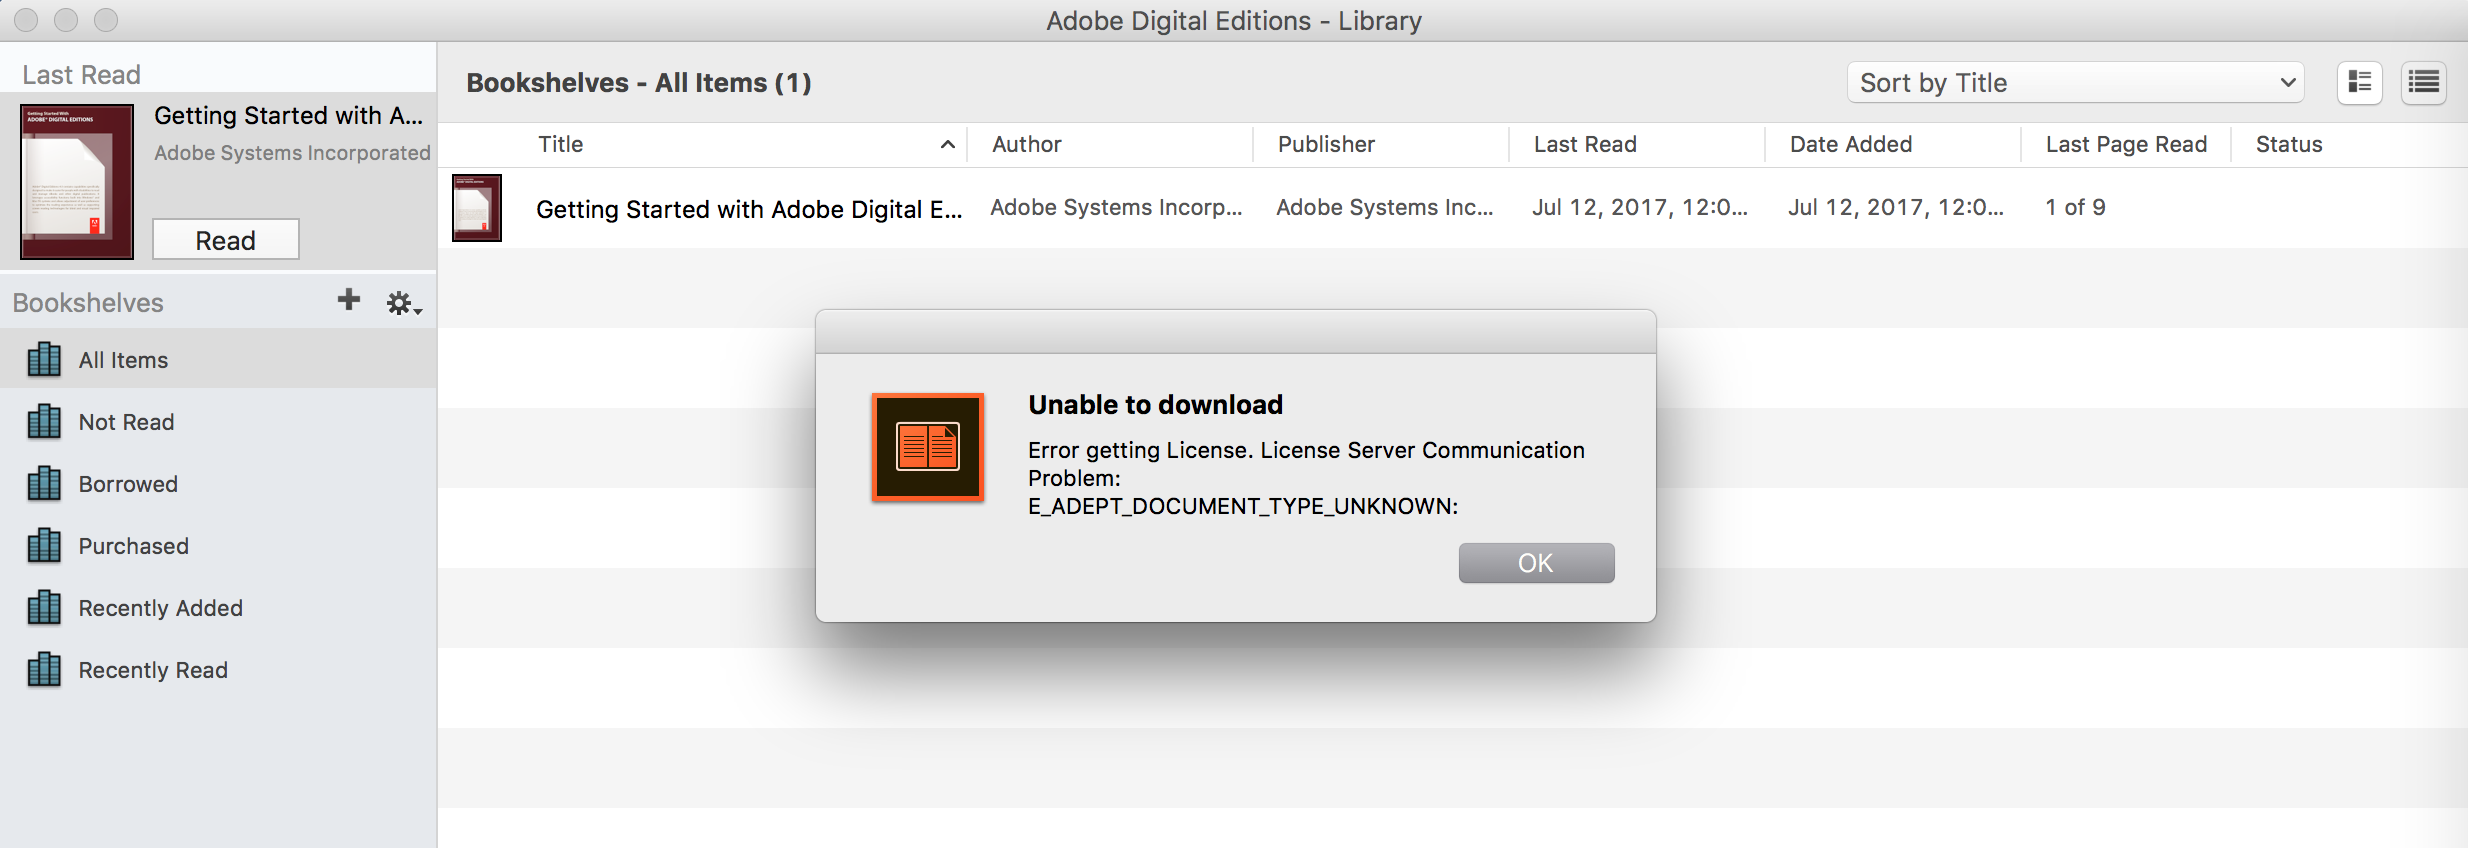The height and width of the screenshot is (848, 2468).
Task: Select the Not Read bookshelf
Action: pyautogui.click(x=126, y=422)
